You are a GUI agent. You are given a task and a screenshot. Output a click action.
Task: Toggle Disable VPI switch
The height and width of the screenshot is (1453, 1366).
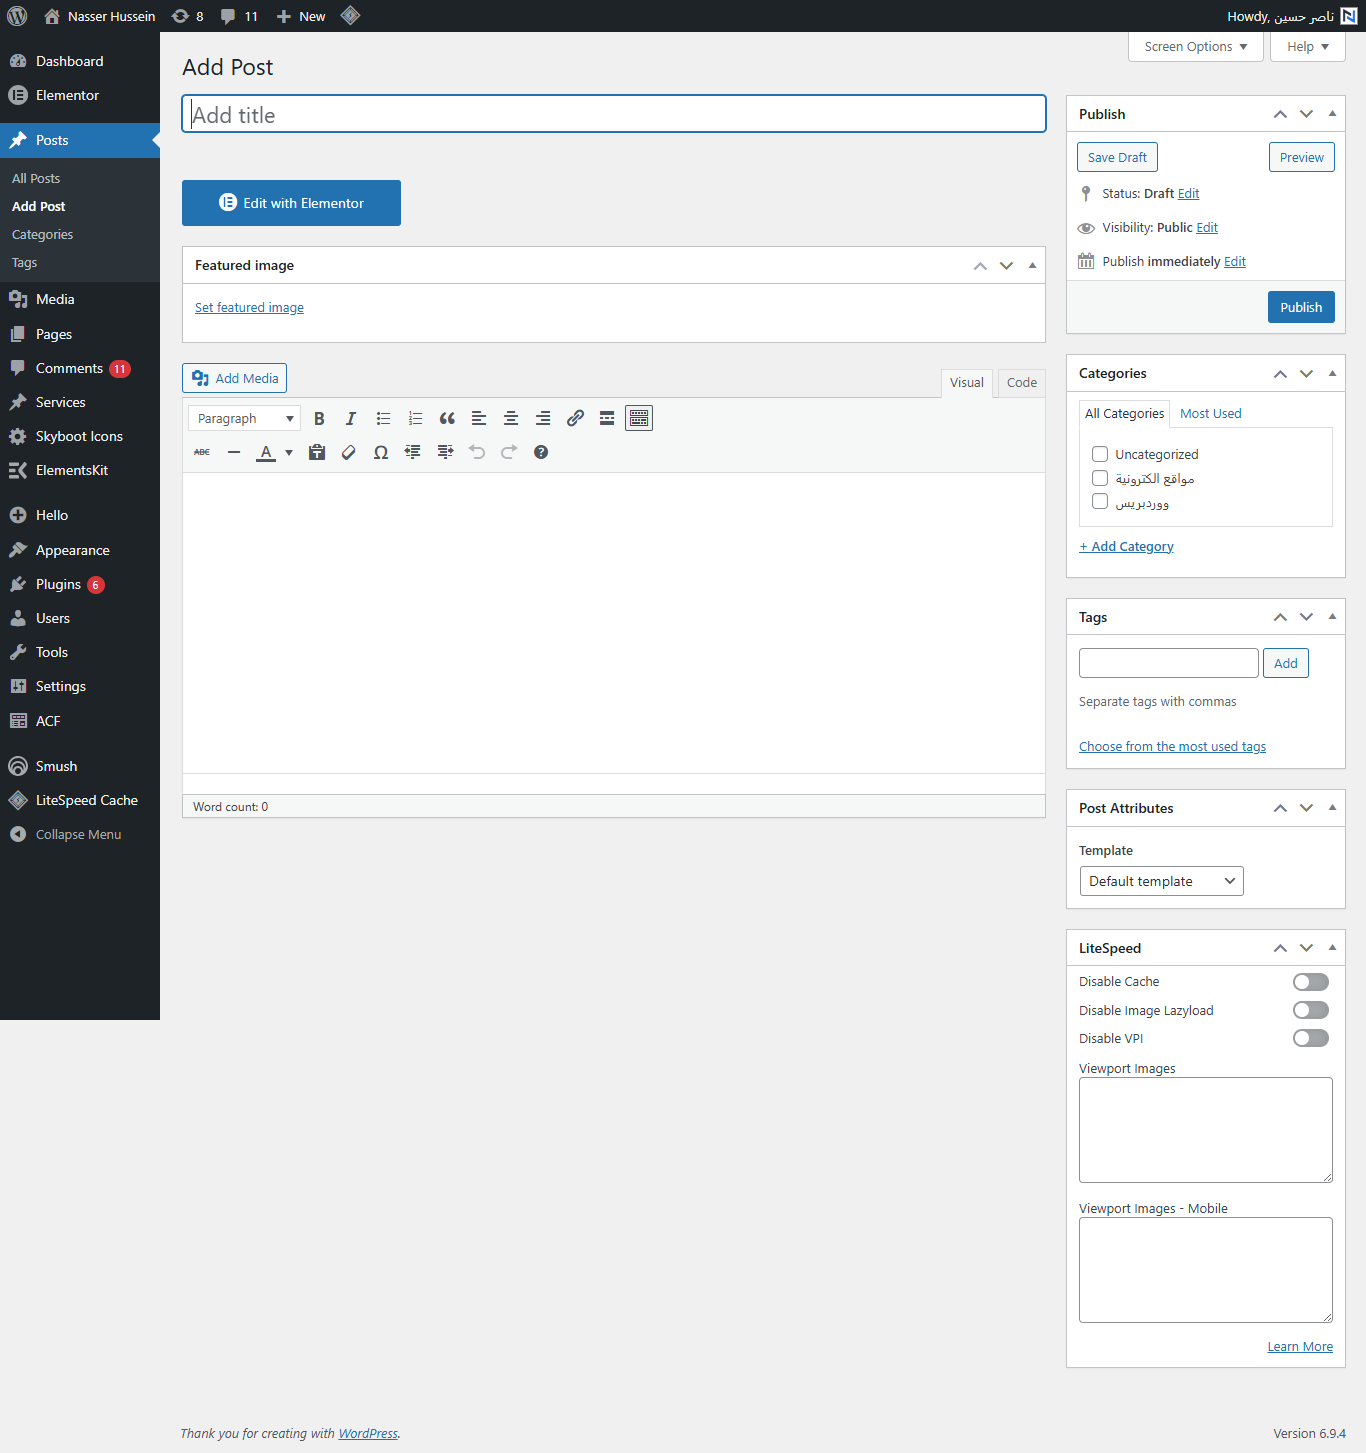point(1311,1038)
